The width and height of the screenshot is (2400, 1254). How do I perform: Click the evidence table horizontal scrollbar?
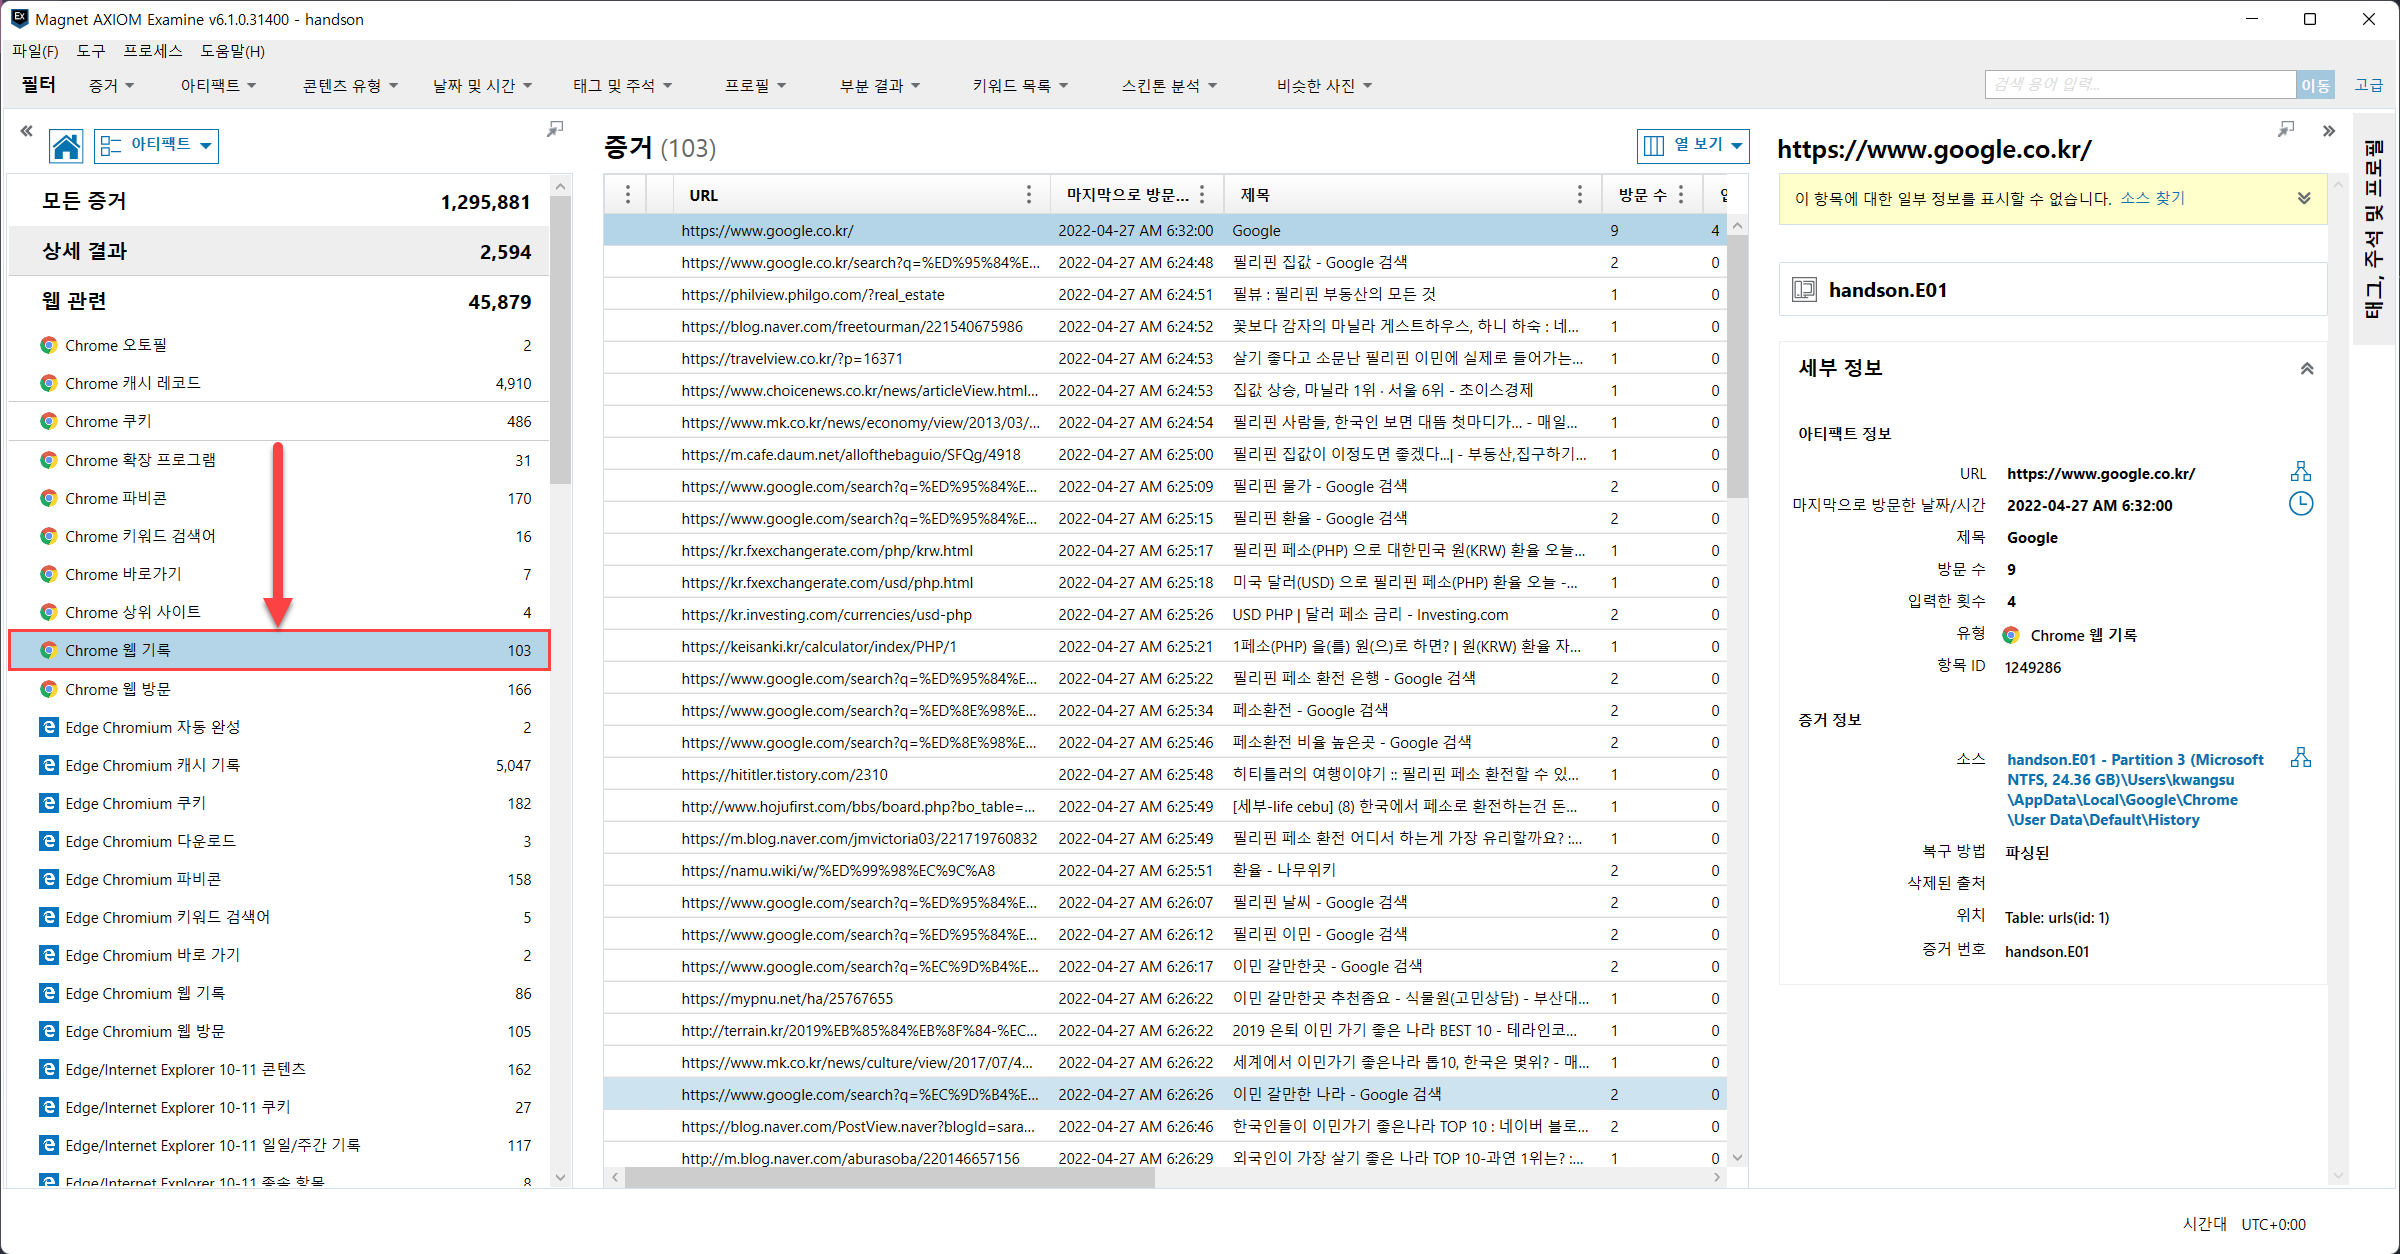[x=890, y=1178]
